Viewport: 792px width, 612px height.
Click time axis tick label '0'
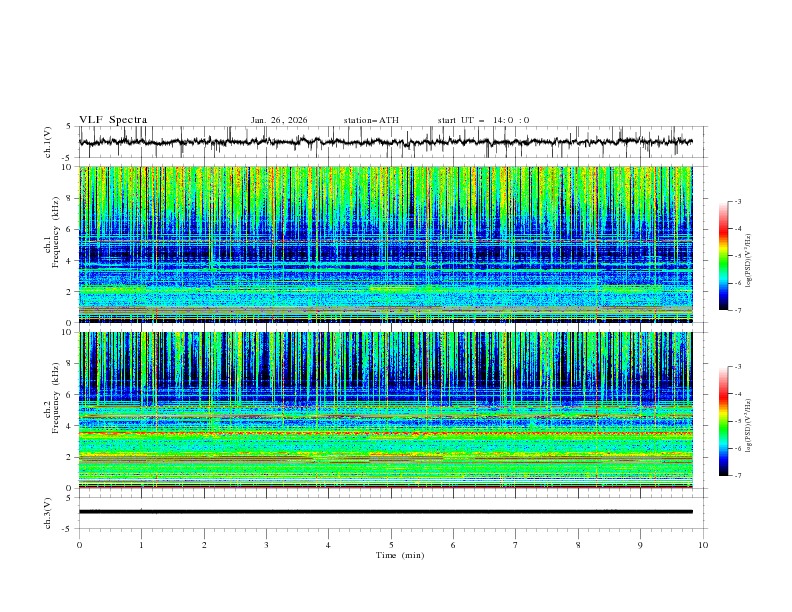click(79, 545)
